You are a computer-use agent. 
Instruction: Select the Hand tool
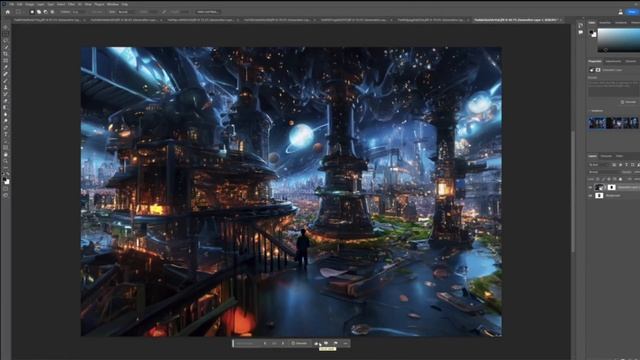[x=6, y=155]
